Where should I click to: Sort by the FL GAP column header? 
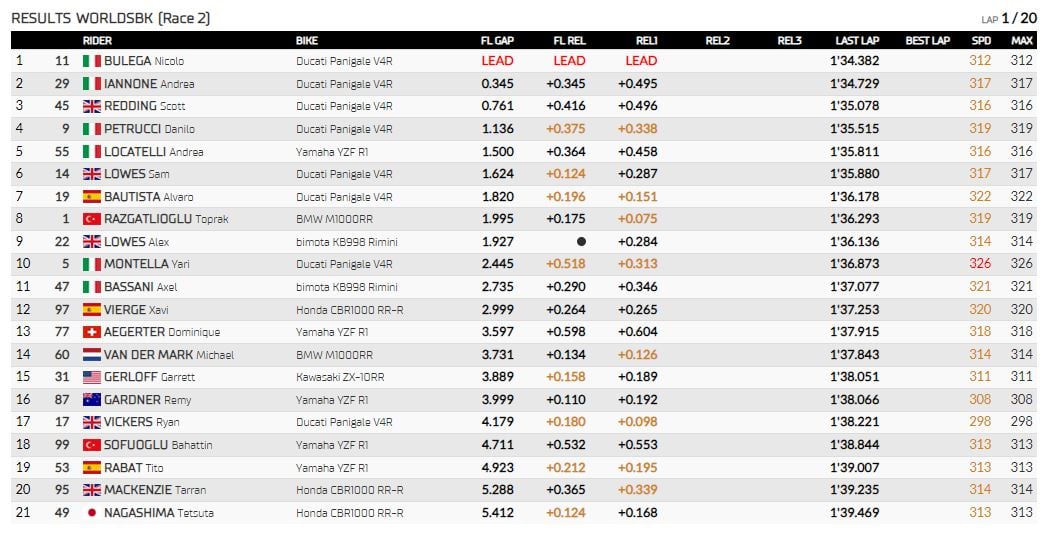tap(497, 41)
